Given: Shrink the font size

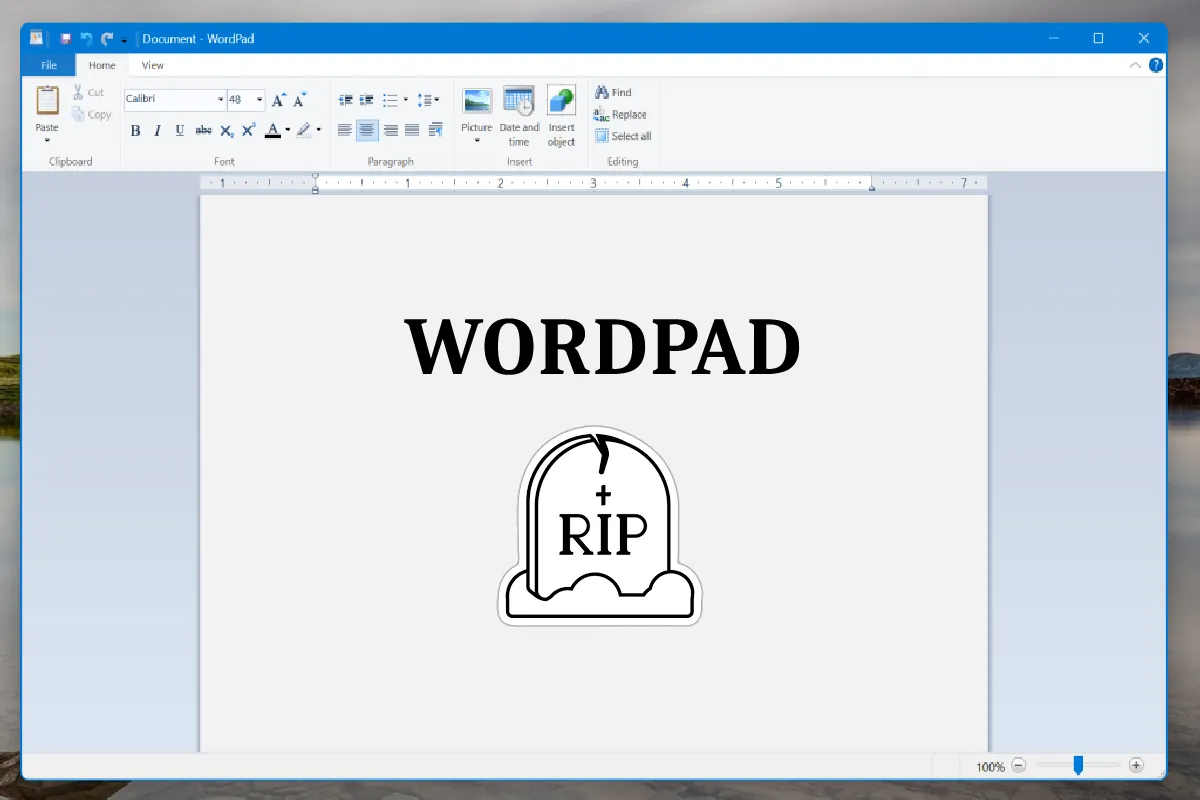Looking at the screenshot, I should point(299,100).
